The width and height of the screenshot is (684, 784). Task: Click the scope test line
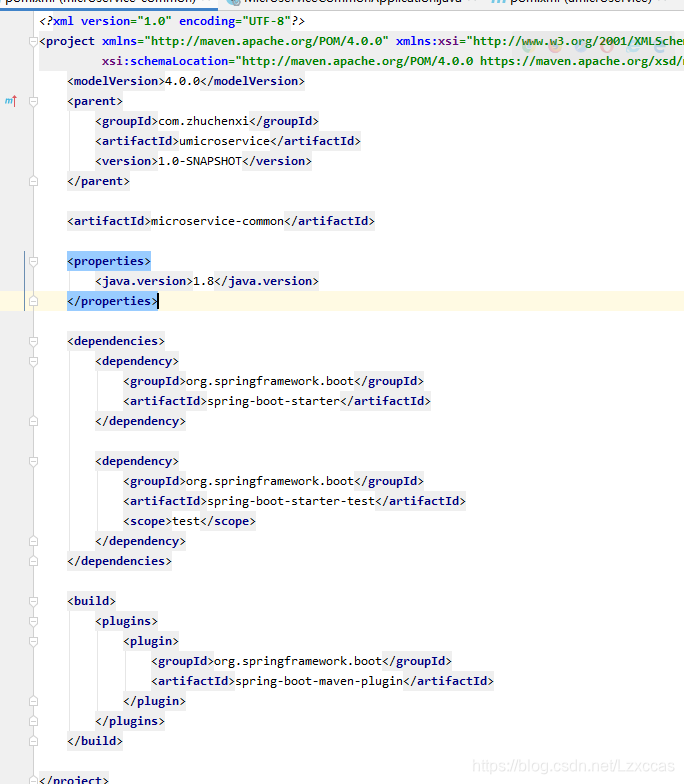(x=189, y=521)
